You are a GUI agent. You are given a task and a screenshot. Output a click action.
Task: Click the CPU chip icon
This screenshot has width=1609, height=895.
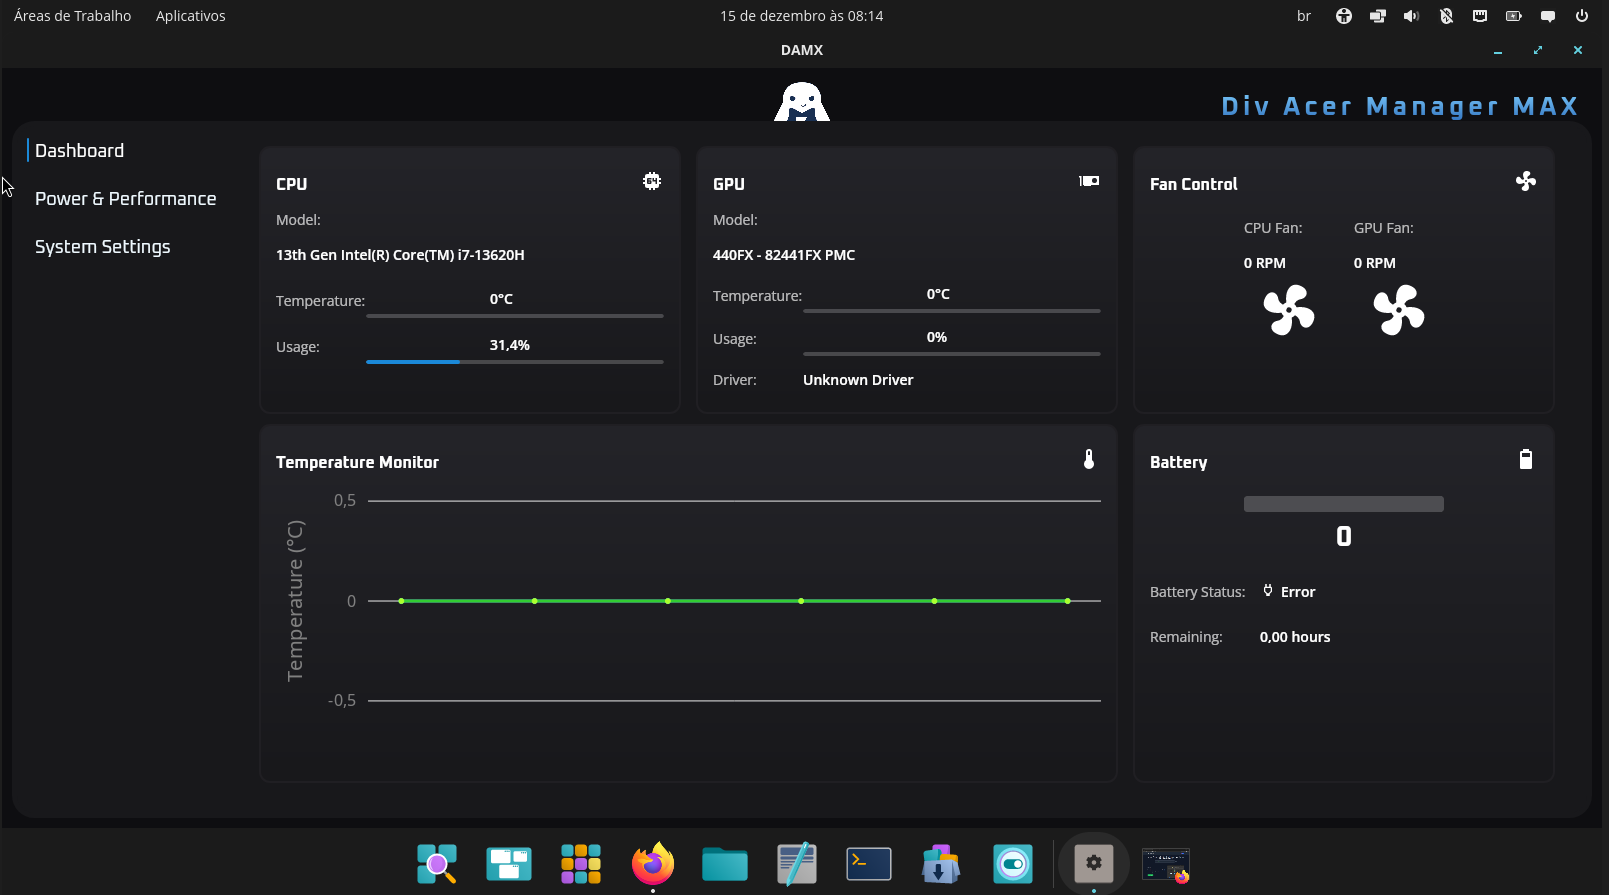click(652, 181)
